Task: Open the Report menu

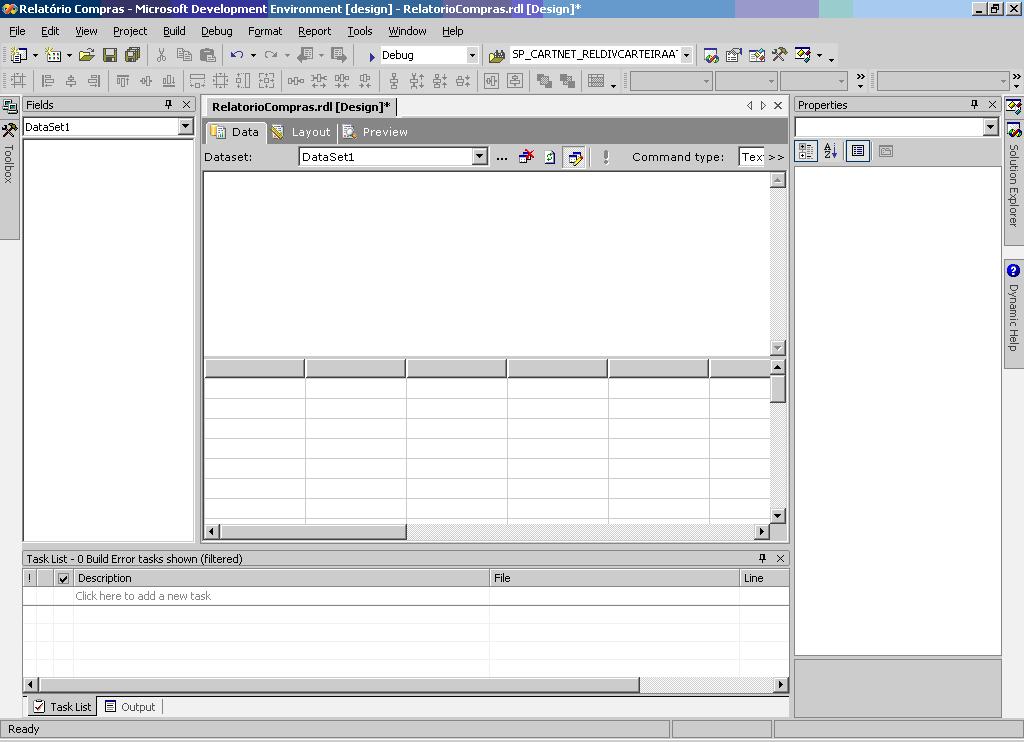Action: (x=314, y=31)
